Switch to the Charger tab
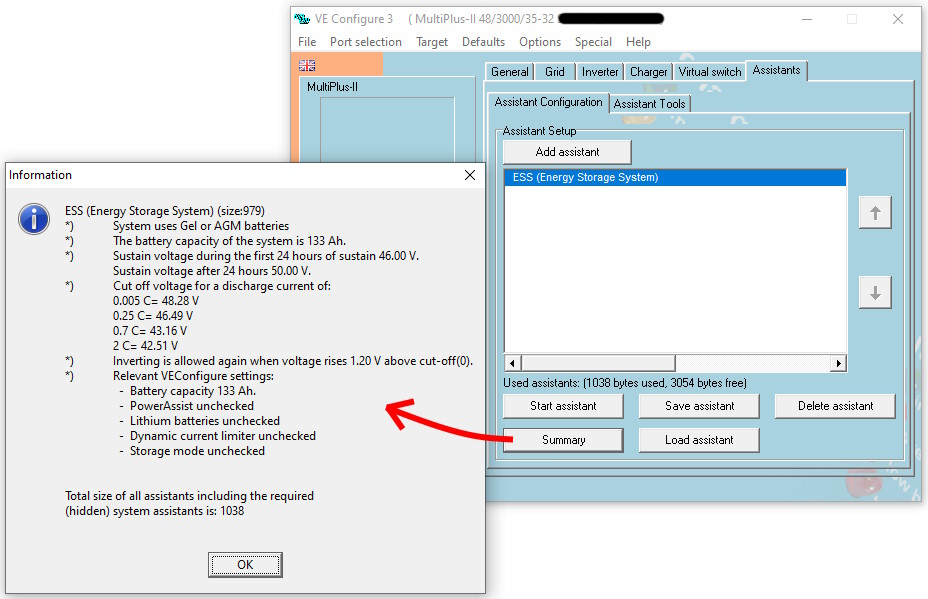Image resolution: width=928 pixels, height=599 pixels. [x=649, y=72]
